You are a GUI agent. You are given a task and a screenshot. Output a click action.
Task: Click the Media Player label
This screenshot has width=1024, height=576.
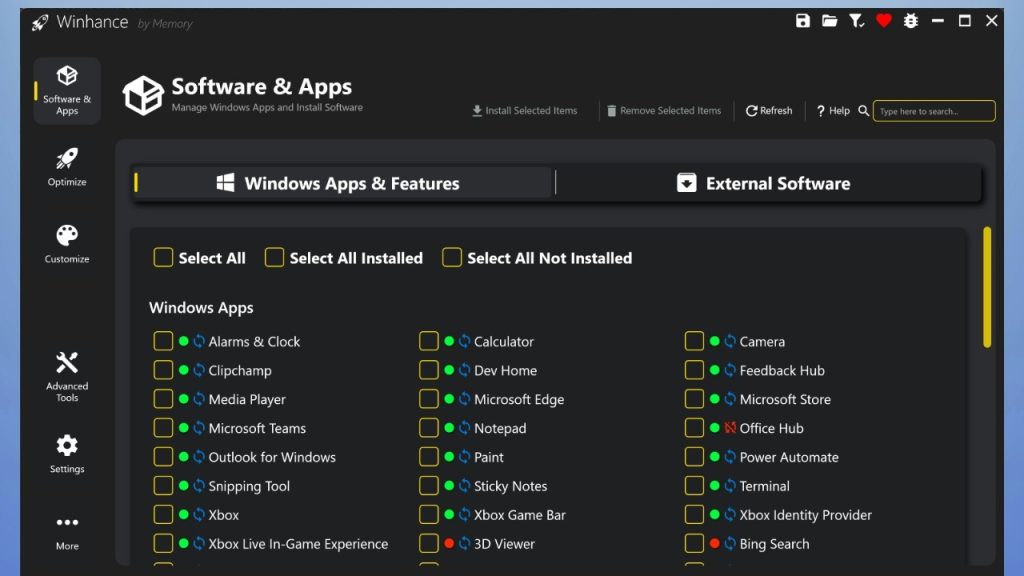[247, 400]
